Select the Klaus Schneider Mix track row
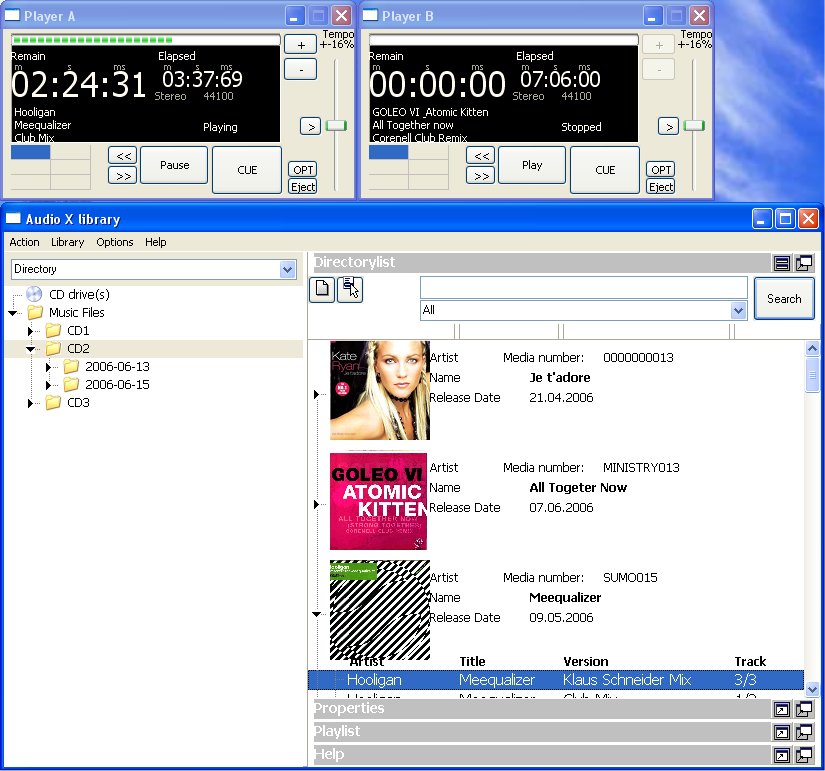Viewport: 825px width, 771px height. tap(556, 680)
